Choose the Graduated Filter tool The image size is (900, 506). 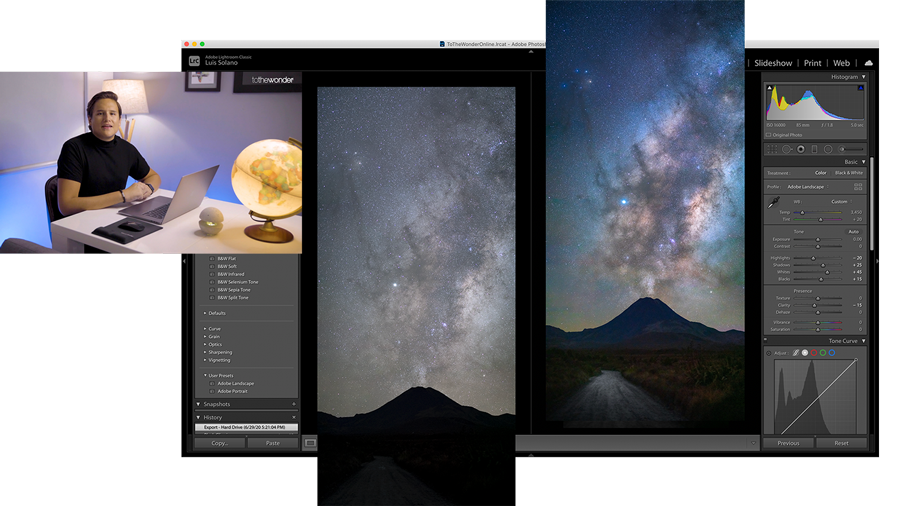(814, 149)
